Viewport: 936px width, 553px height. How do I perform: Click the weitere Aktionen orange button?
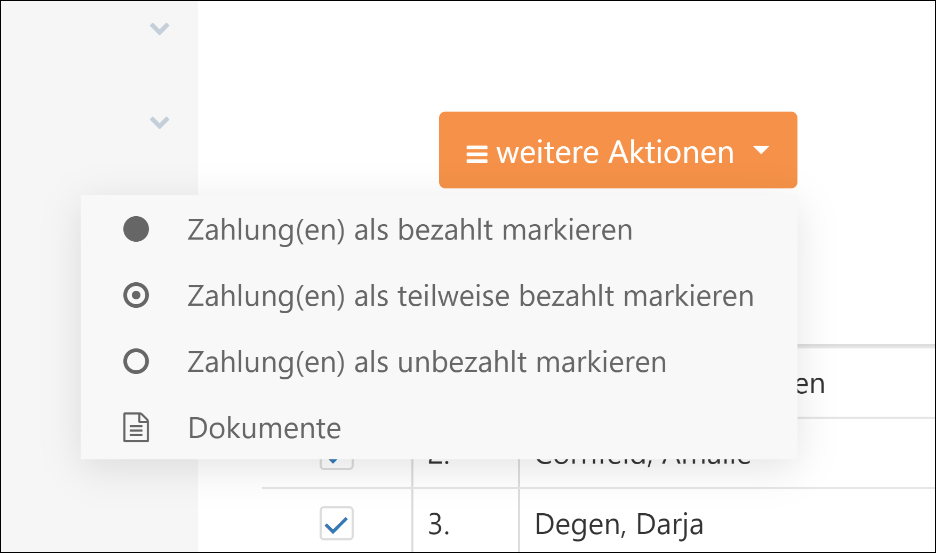618,150
